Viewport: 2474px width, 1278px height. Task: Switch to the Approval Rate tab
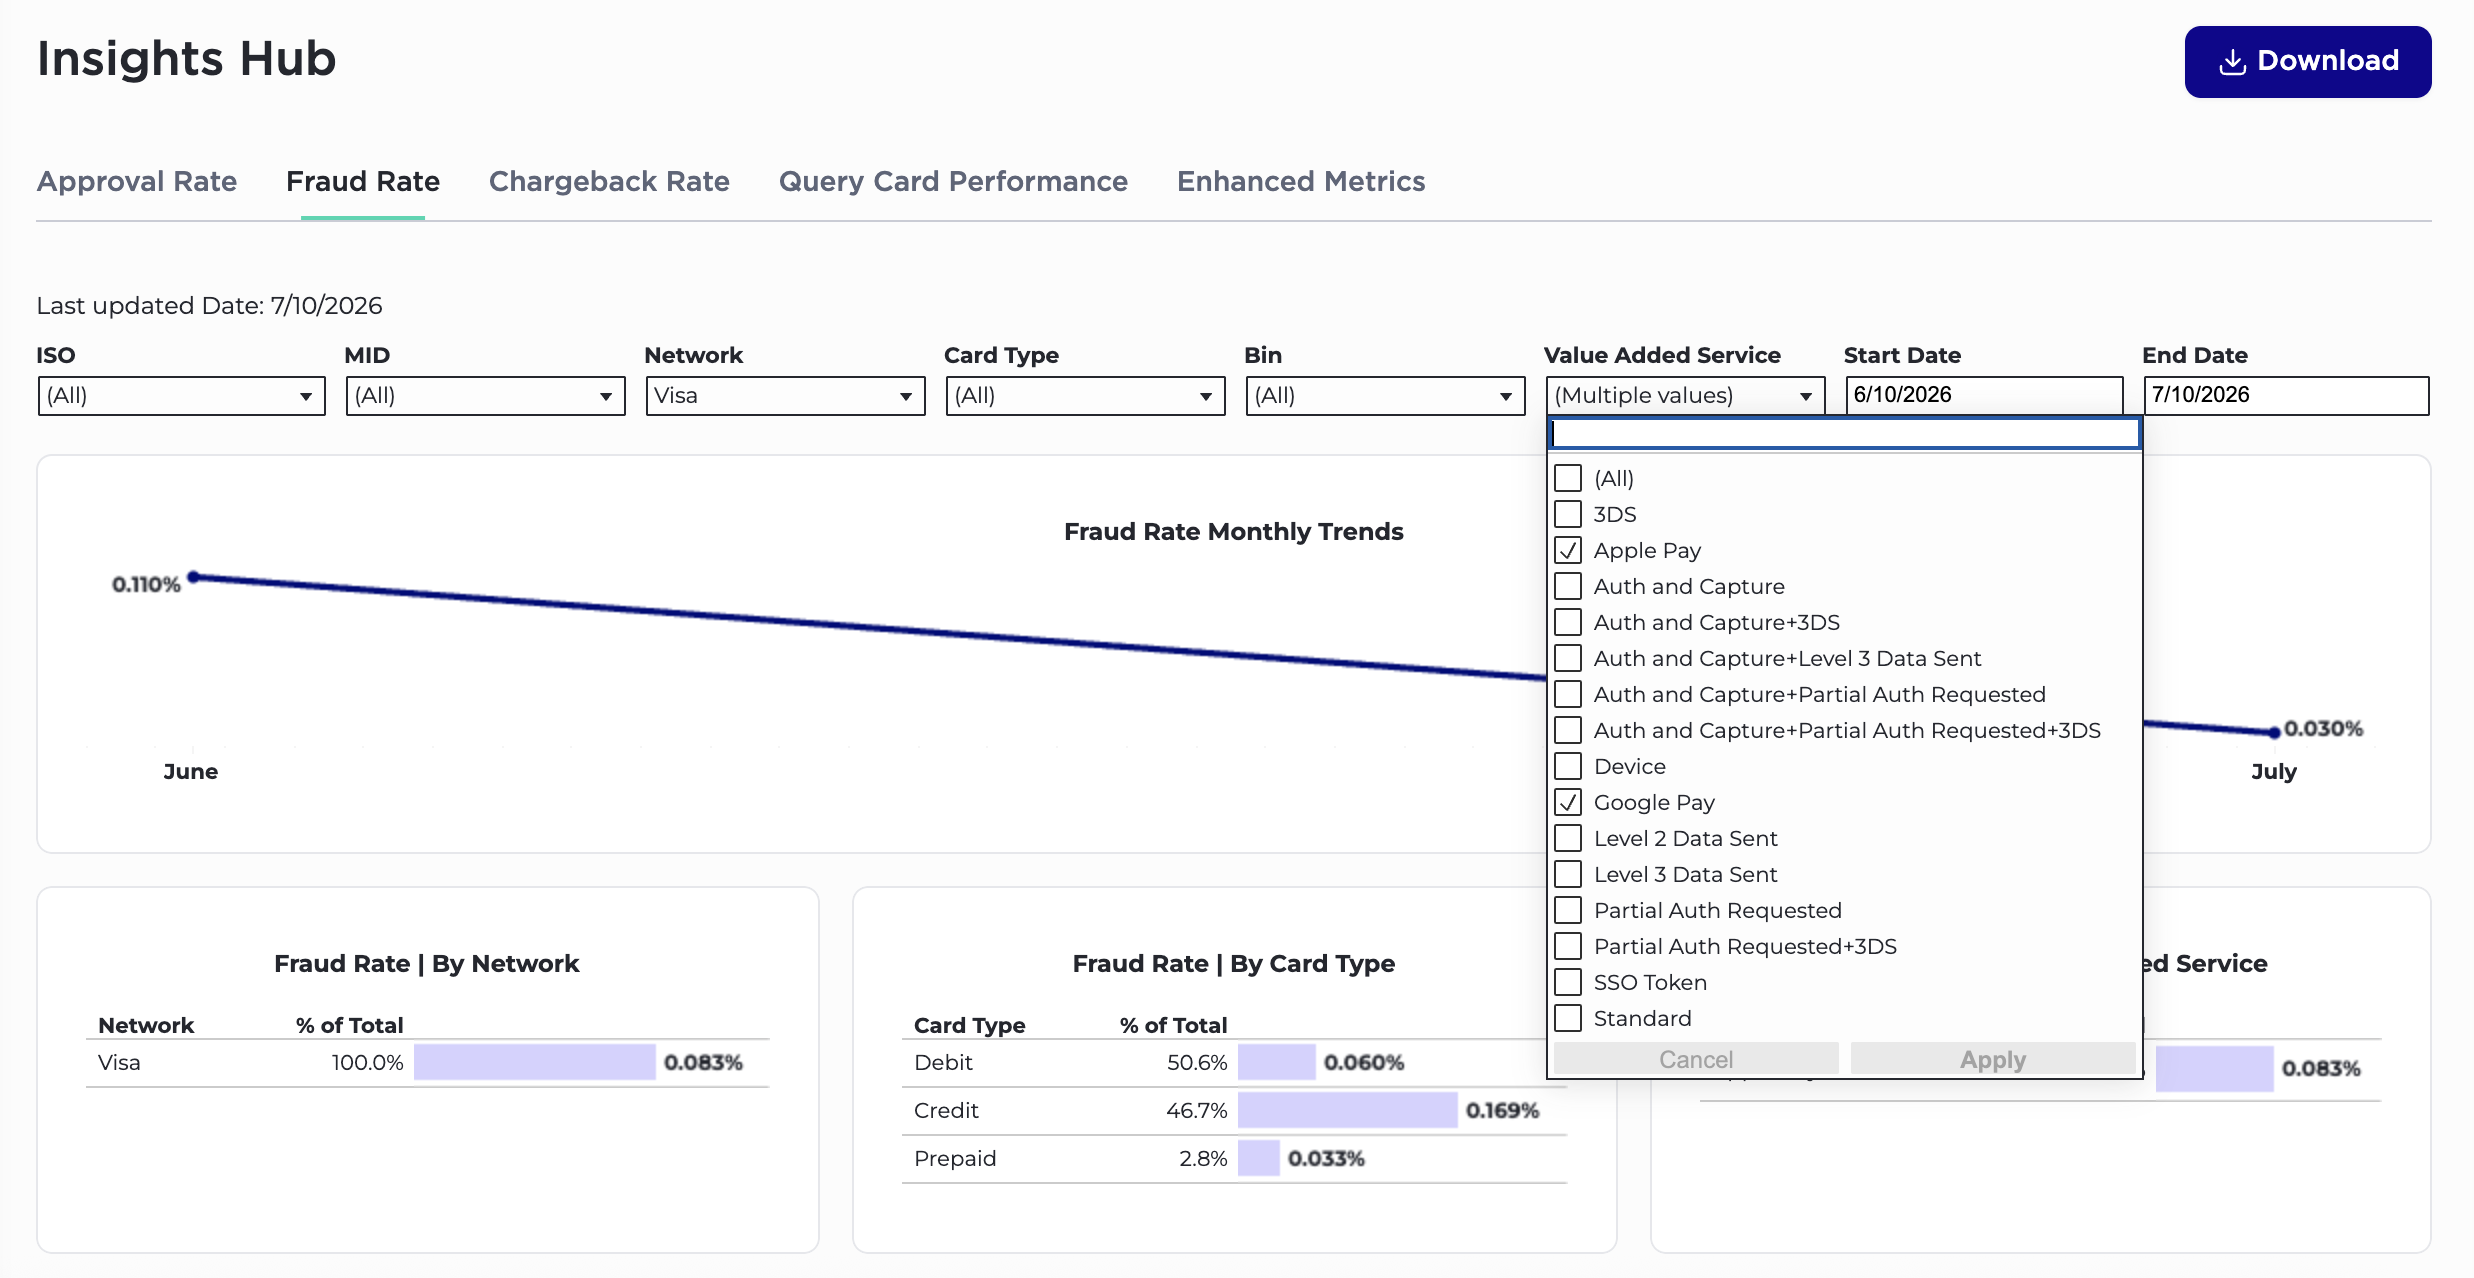pos(137,181)
